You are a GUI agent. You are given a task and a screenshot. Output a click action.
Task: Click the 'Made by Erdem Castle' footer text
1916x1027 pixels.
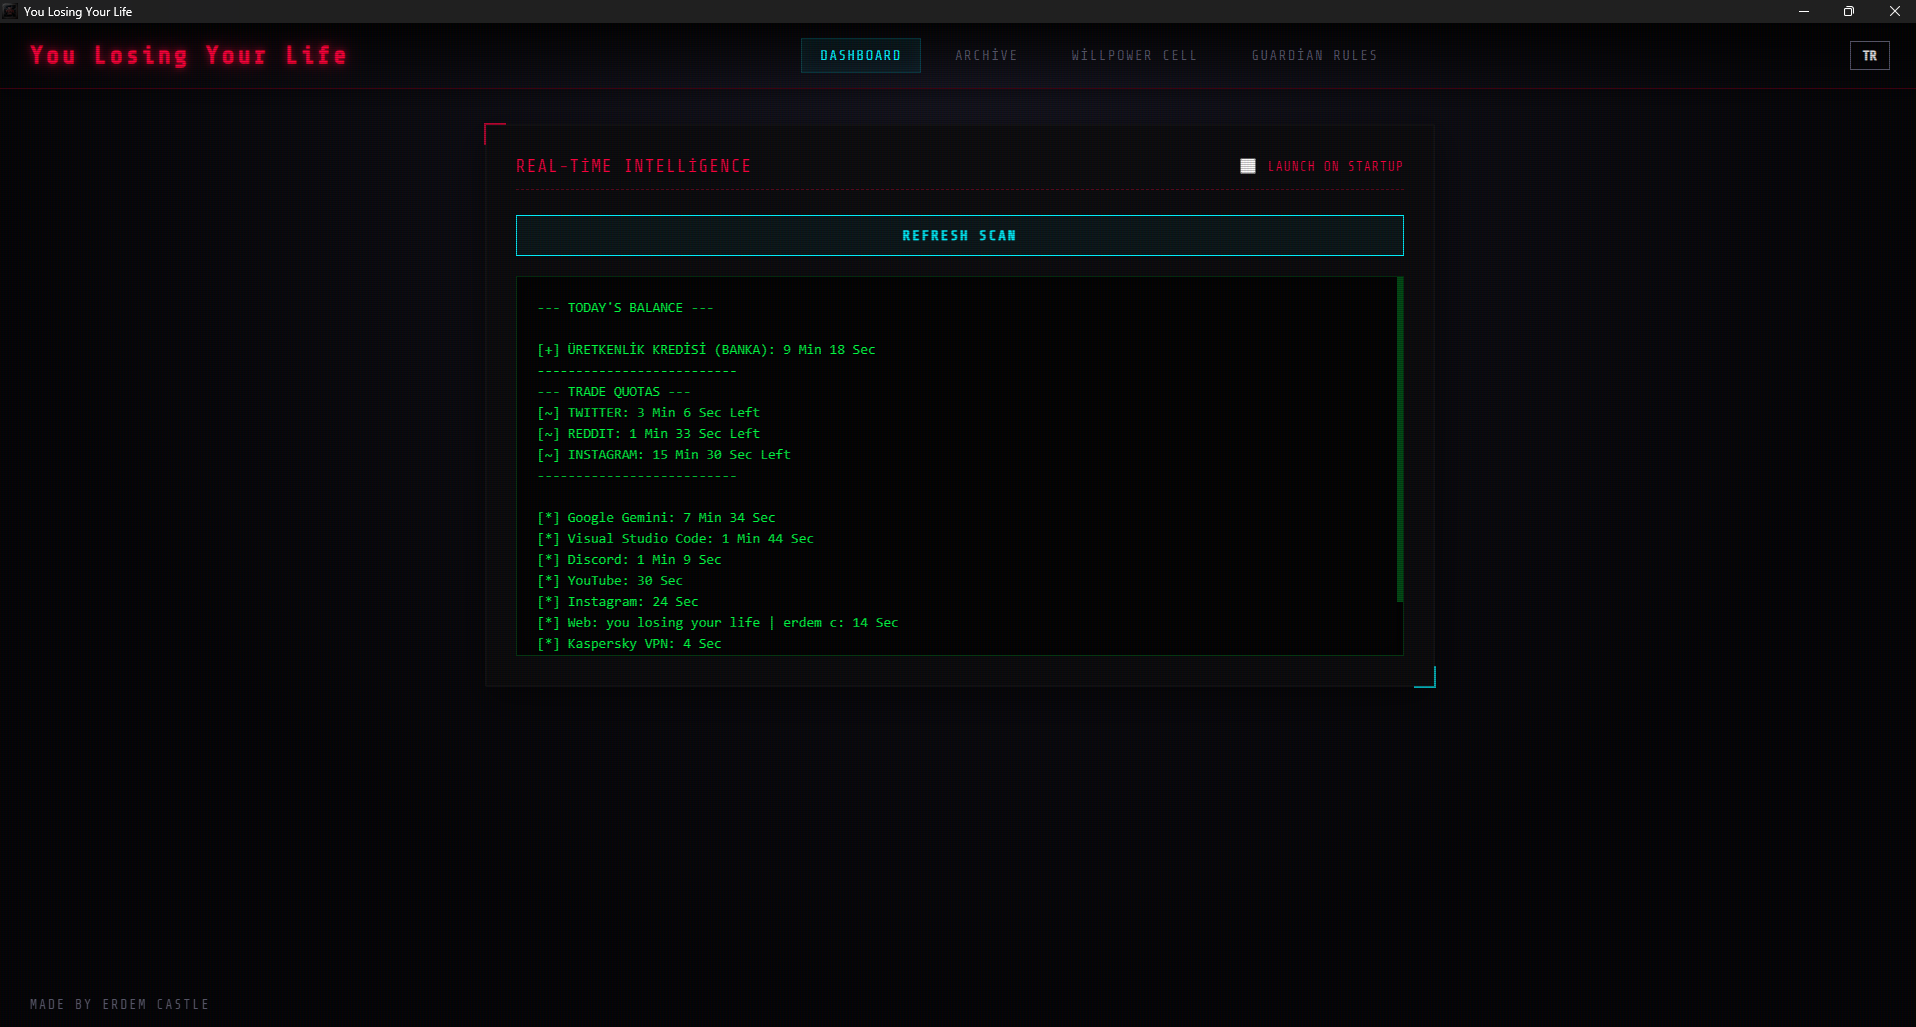(x=119, y=1004)
